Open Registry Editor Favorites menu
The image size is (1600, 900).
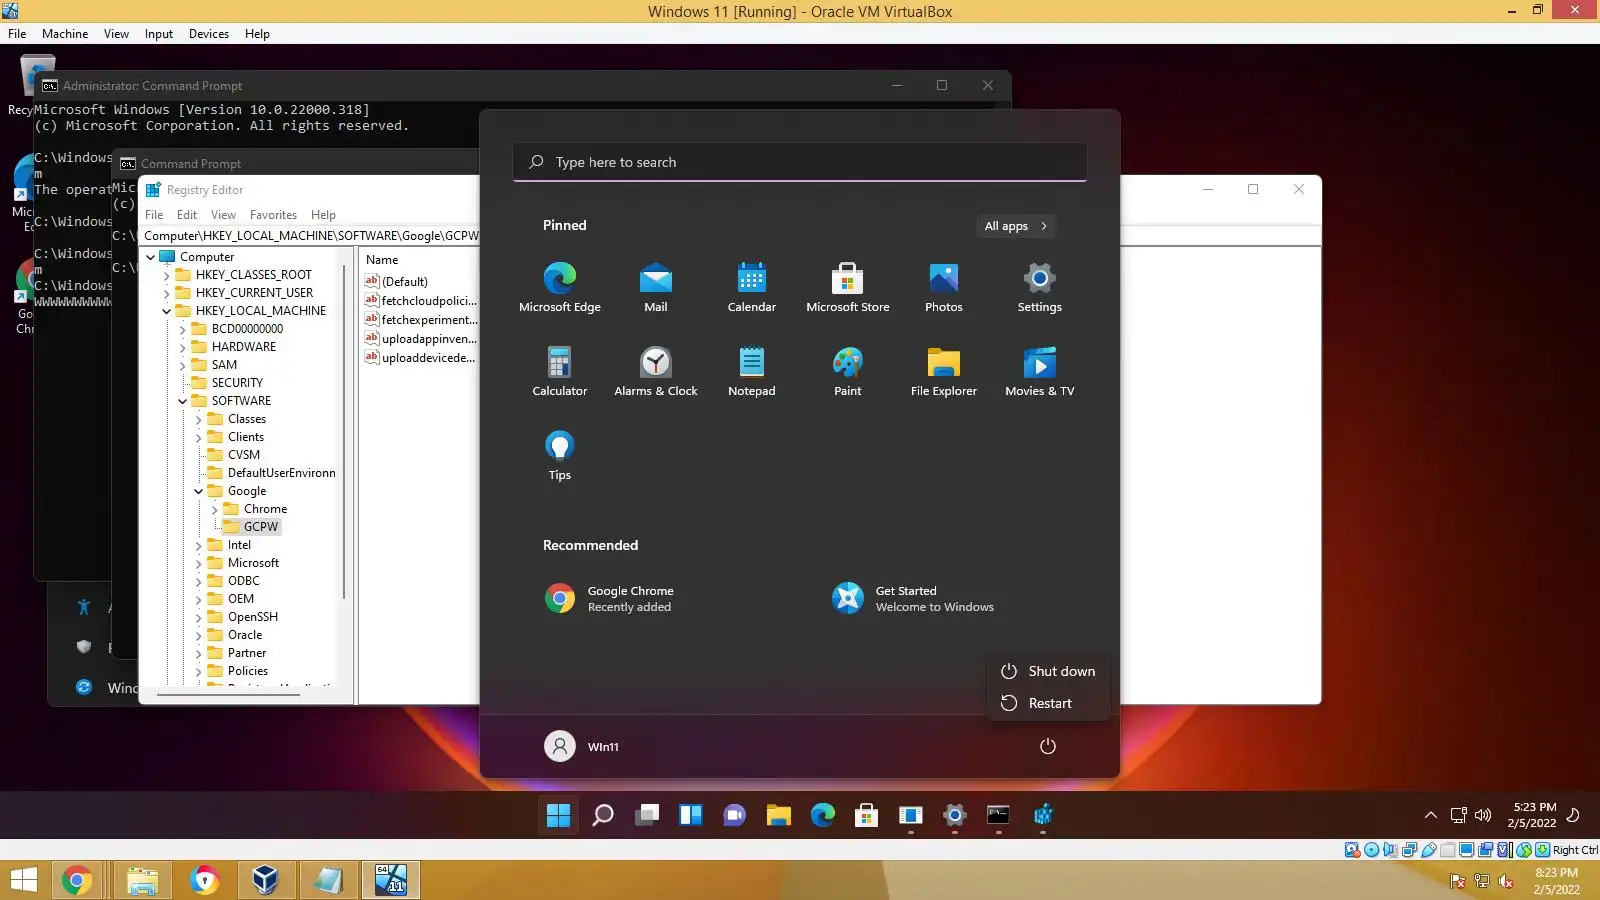click(x=273, y=215)
